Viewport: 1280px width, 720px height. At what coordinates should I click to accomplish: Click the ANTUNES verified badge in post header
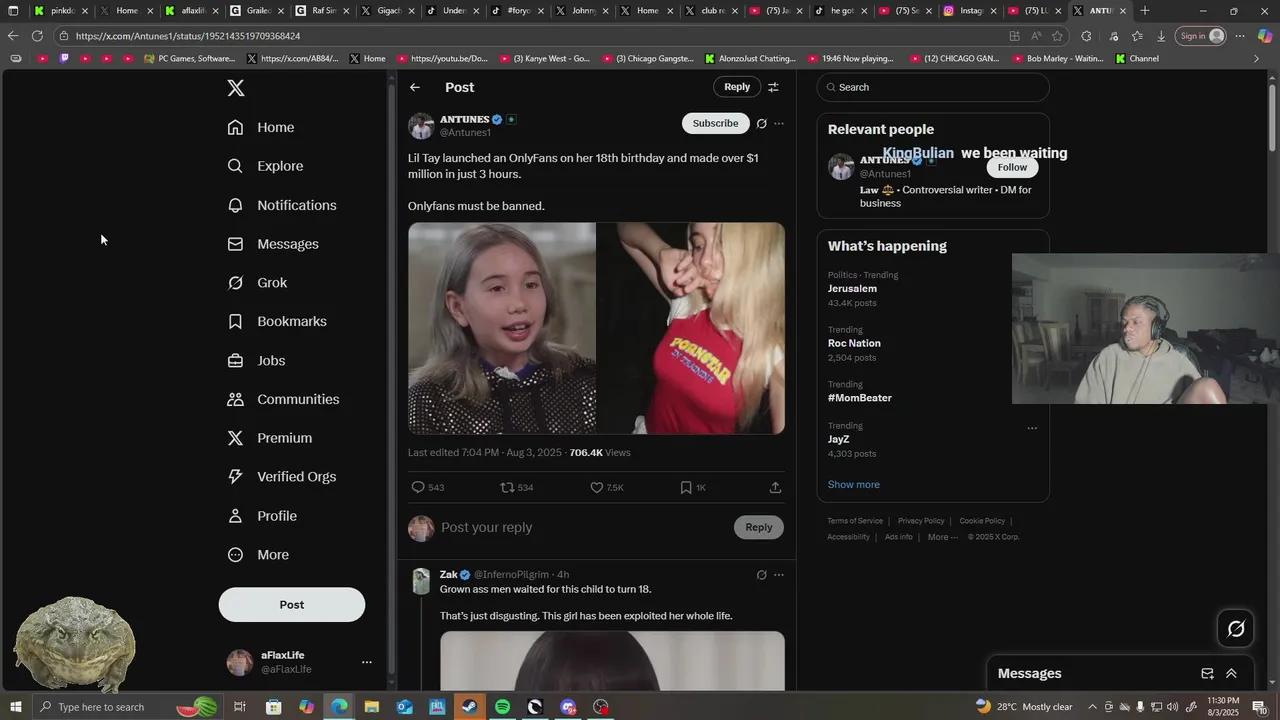(497, 120)
